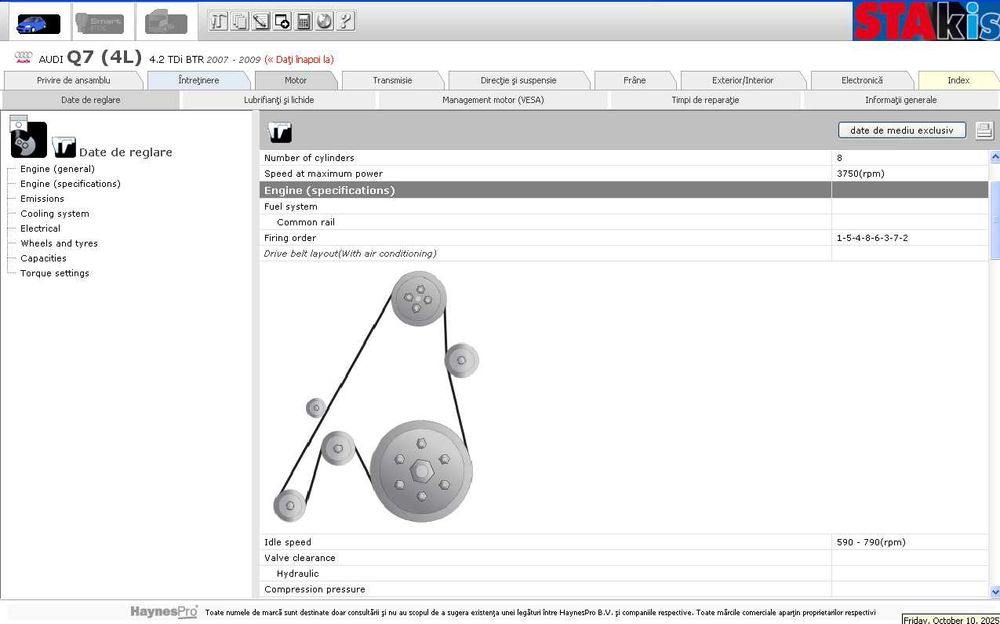Select Capacities in the tree

click(x=43, y=258)
